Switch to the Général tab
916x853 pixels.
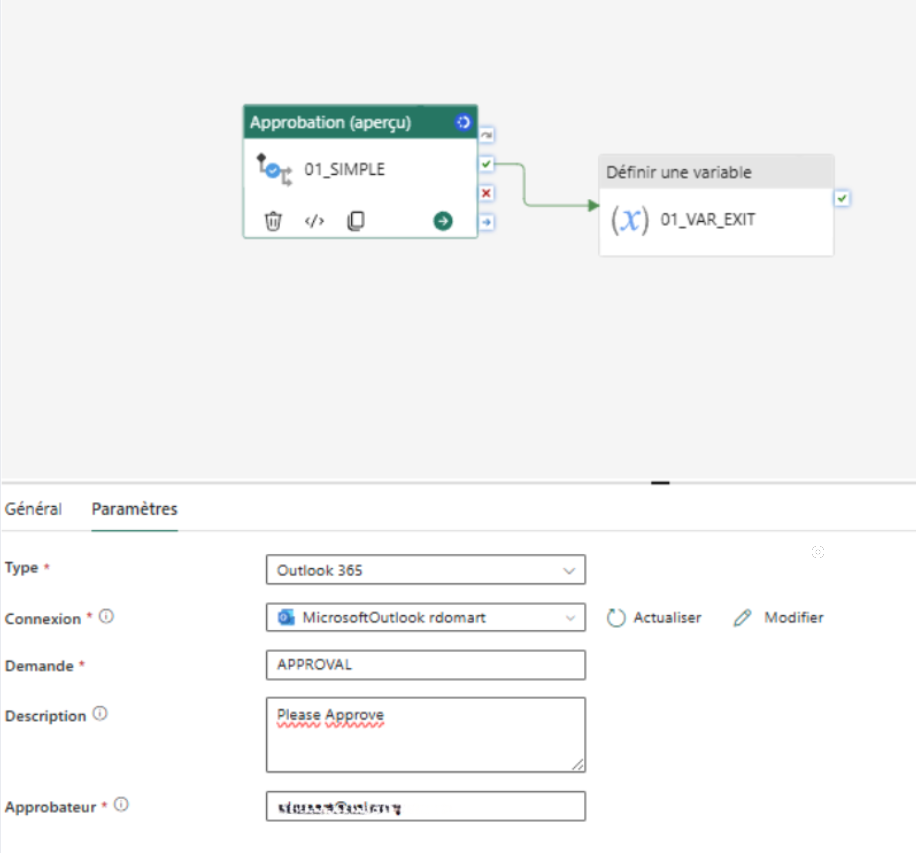pyautogui.click(x=33, y=509)
